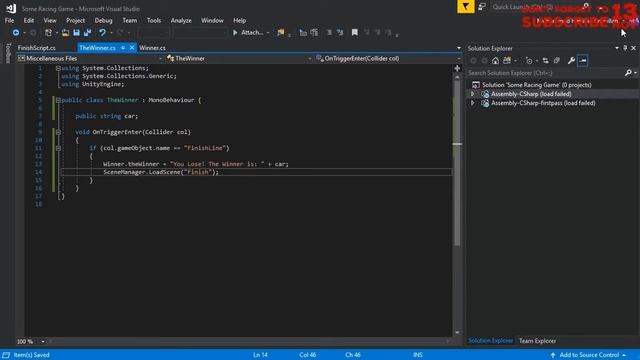The width and height of the screenshot is (640, 360).
Task: Open the Analyze menu
Action: point(181,20)
